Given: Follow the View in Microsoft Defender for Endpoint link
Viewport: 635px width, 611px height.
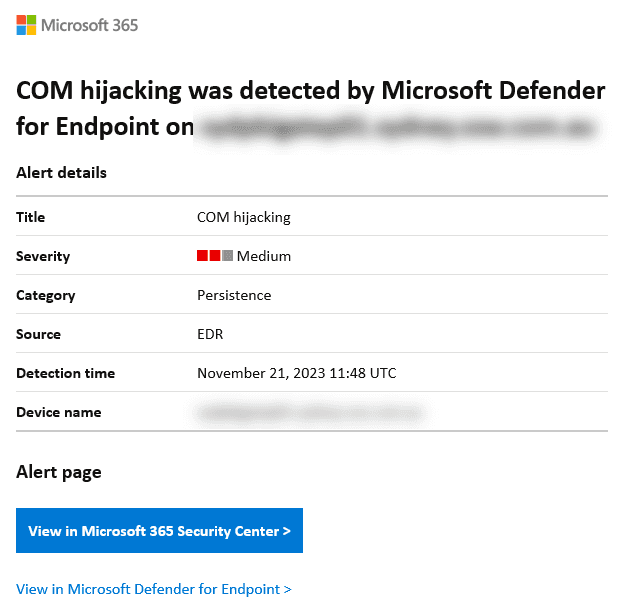Looking at the screenshot, I should (x=154, y=589).
